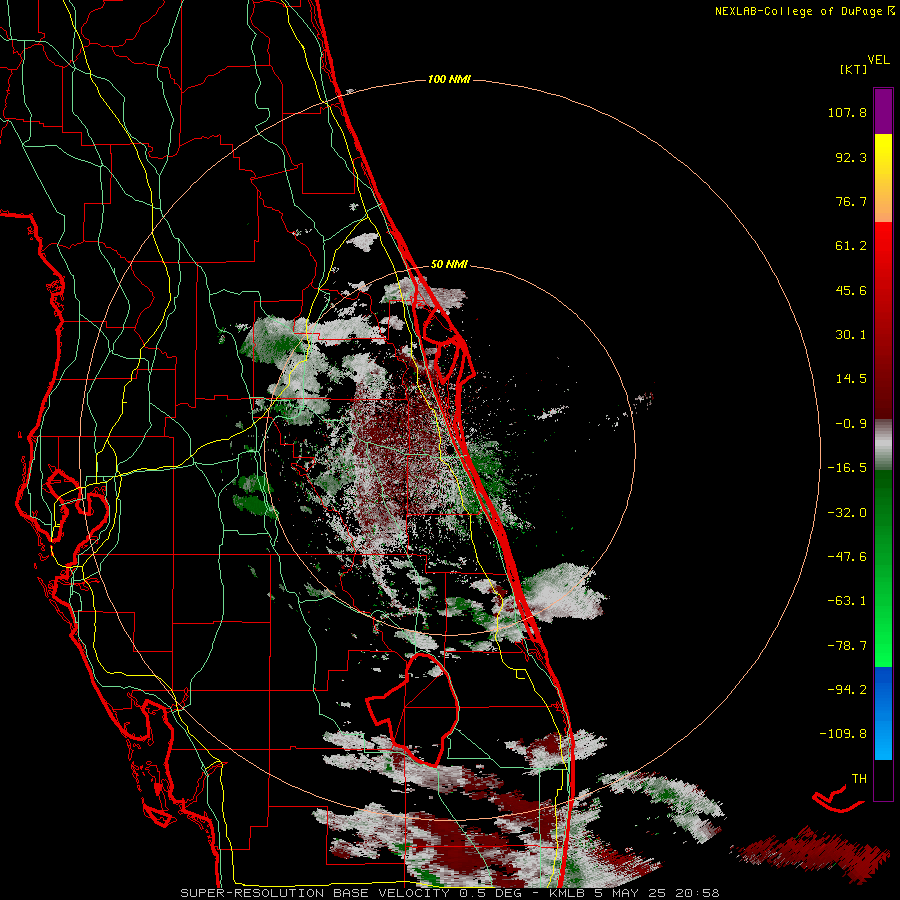Viewport: 900px width, 900px height.
Task: Click the 76.7 legend value
Action: [851, 201]
